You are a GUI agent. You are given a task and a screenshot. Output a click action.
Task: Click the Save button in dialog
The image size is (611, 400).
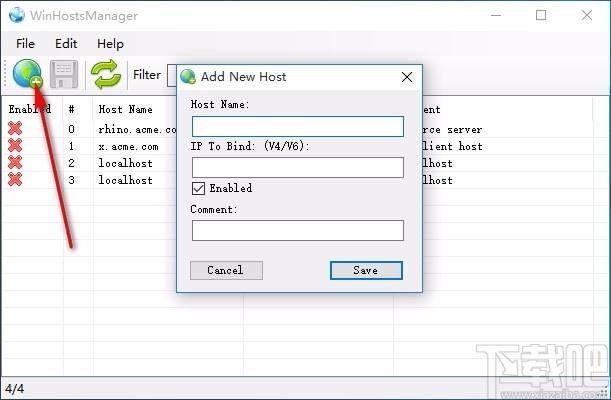366,270
